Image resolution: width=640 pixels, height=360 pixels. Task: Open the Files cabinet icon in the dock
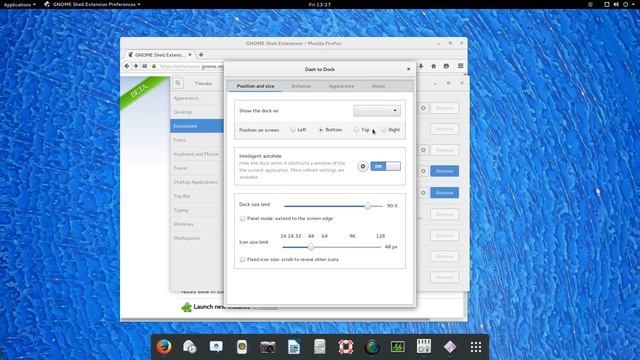pyautogui.click(x=320, y=347)
